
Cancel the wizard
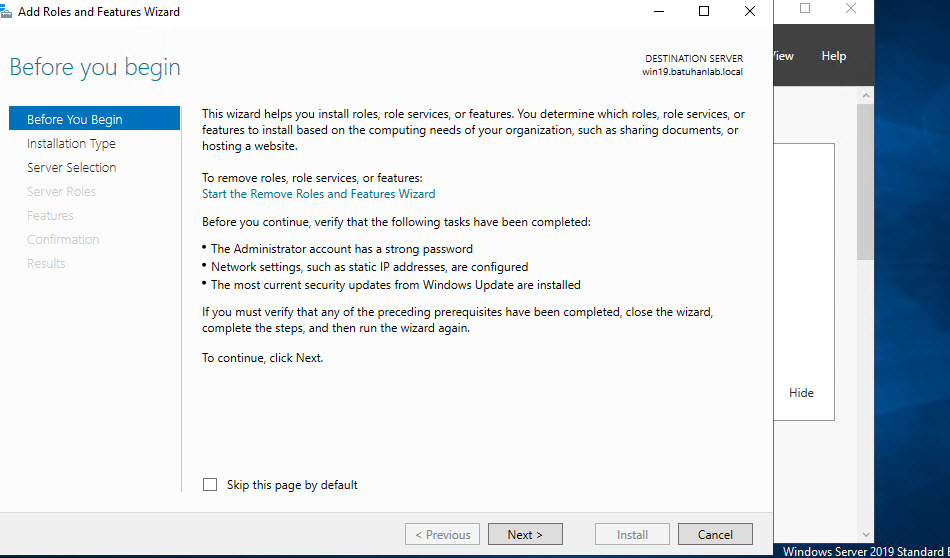coord(715,535)
